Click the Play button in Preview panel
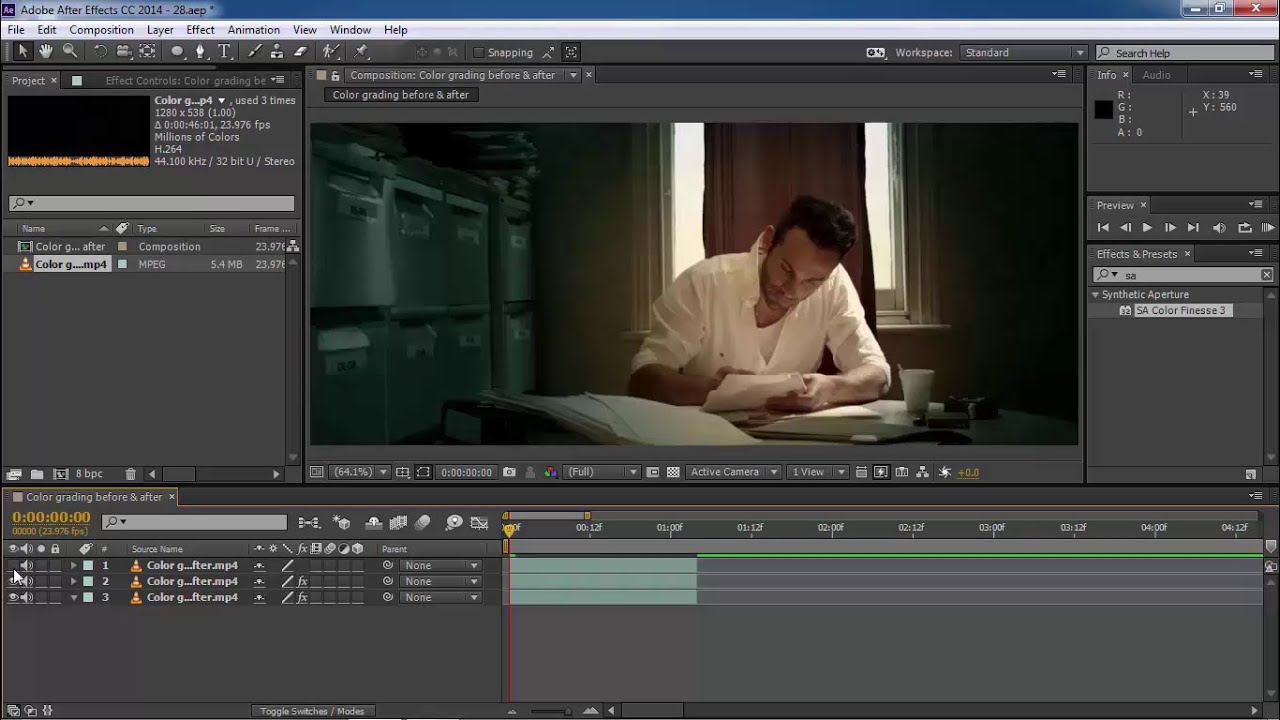This screenshot has height=720, width=1280. coord(1147,228)
